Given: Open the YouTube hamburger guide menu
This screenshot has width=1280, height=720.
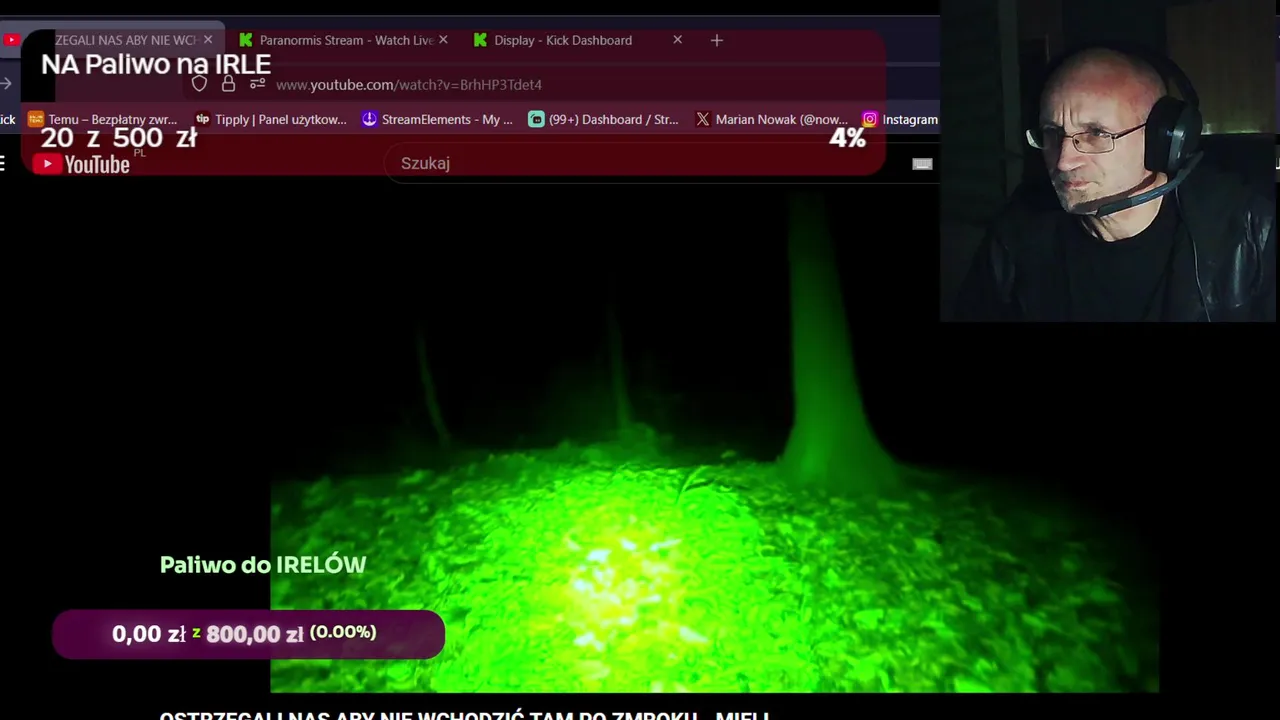Looking at the screenshot, I should [x=3, y=164].
